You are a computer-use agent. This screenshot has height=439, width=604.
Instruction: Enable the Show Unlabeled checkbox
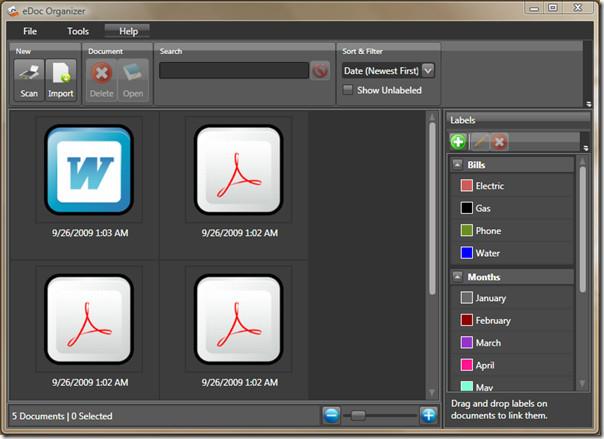point(348,90)
